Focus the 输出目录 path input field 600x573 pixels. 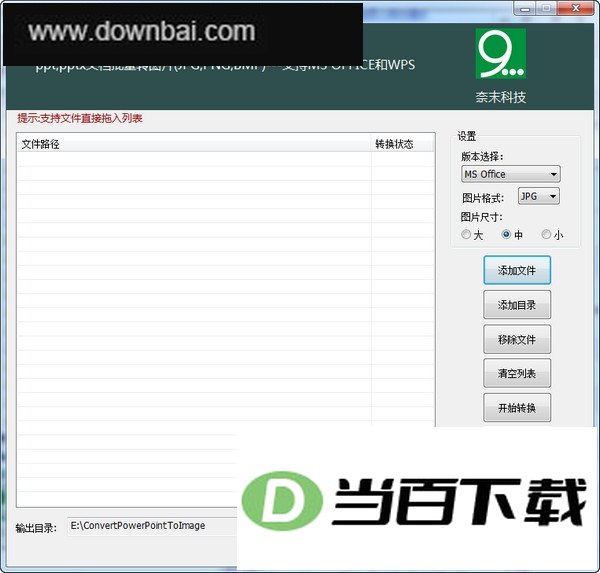[x=152, y=526]
